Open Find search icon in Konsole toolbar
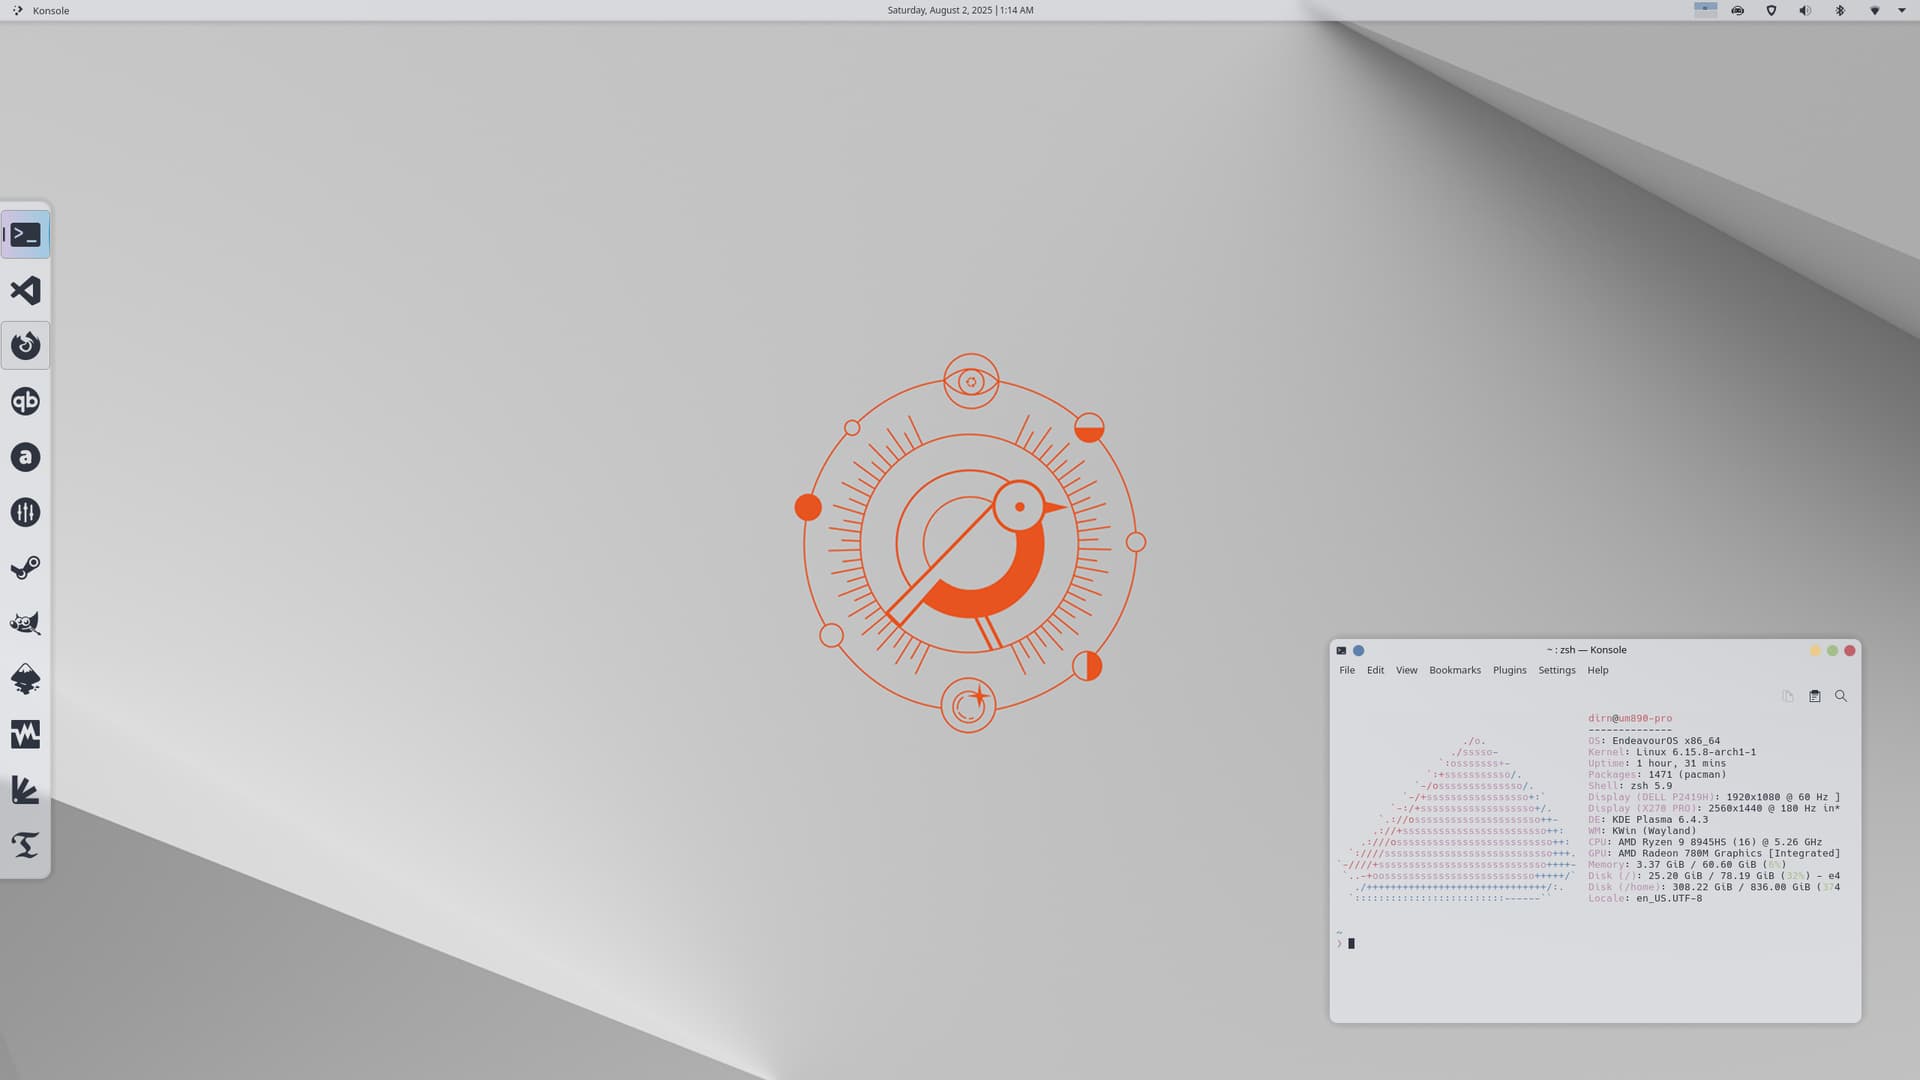 (1841, 696)
